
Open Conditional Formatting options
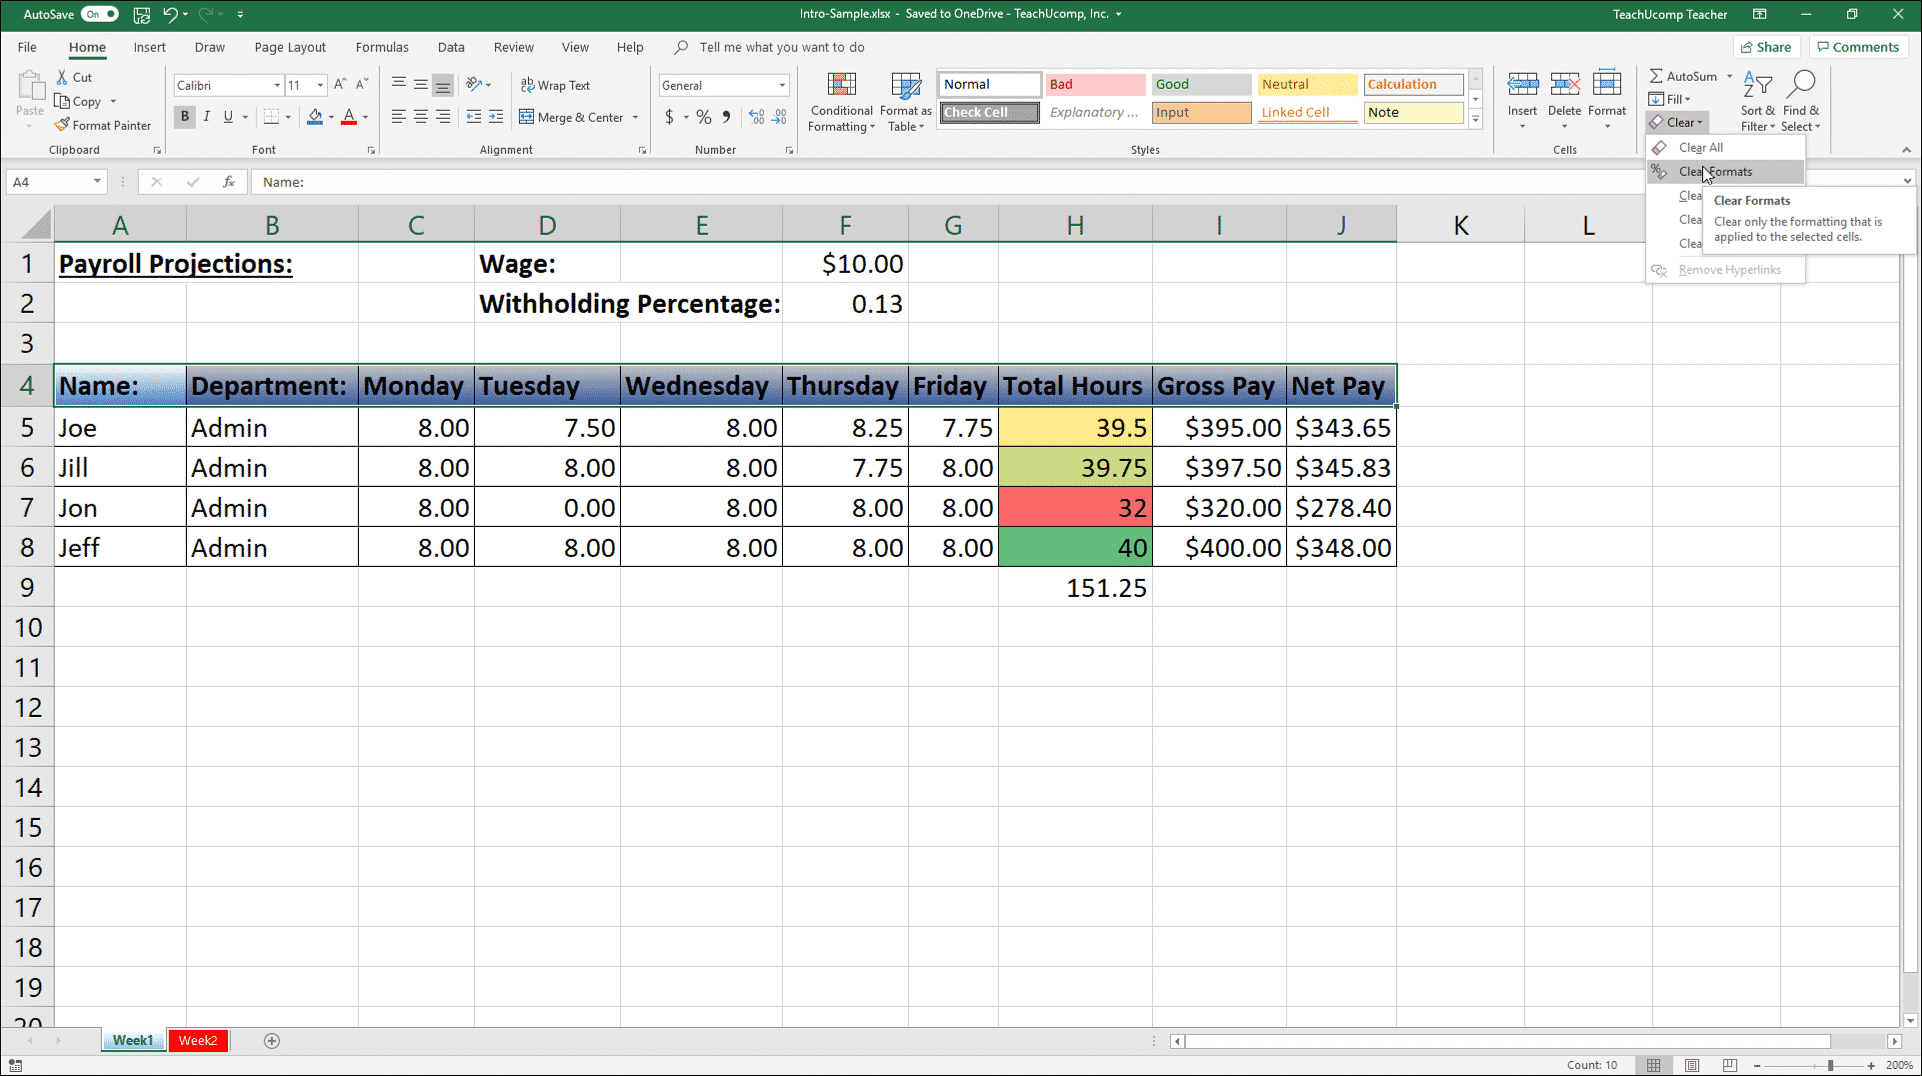pyautogui.click(x=841, y=101)
